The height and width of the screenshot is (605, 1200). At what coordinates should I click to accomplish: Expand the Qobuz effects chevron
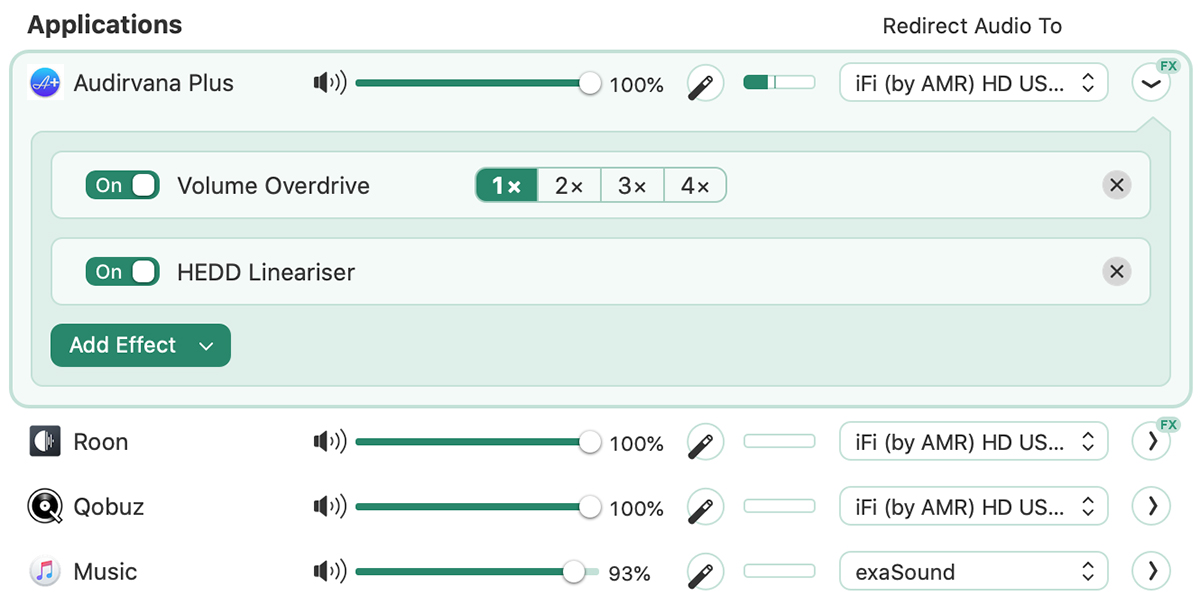(1152, 507)
